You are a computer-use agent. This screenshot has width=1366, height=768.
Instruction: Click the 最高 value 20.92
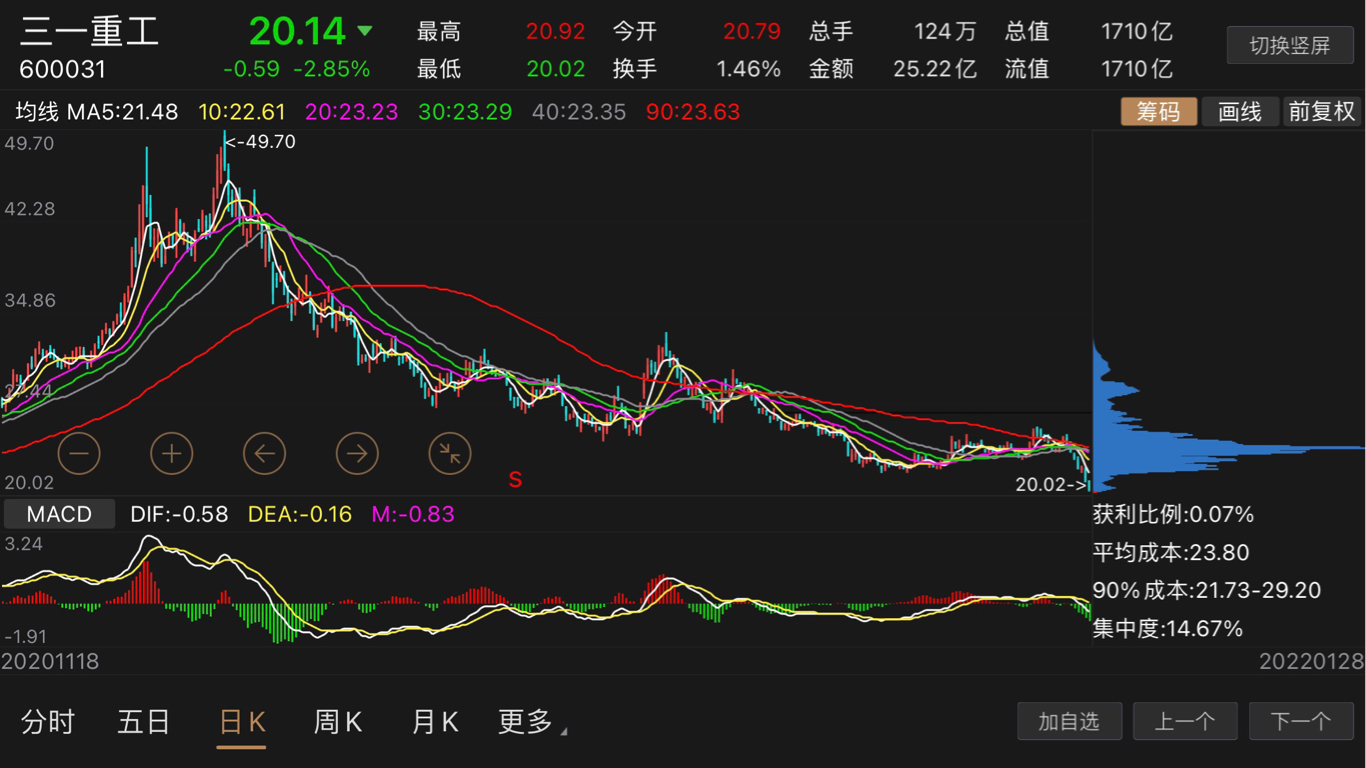556,32
